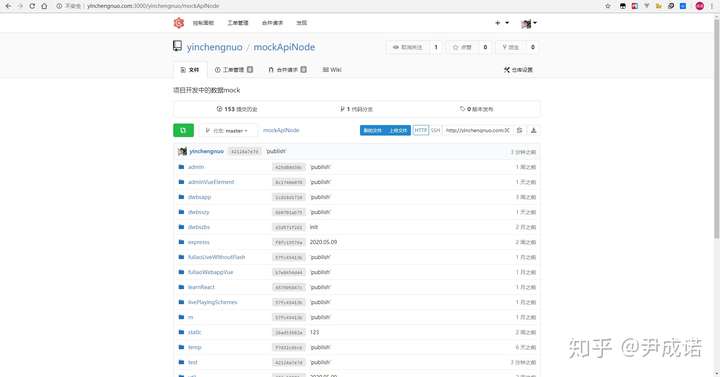Click the folder icon for temp

[181, 347]
